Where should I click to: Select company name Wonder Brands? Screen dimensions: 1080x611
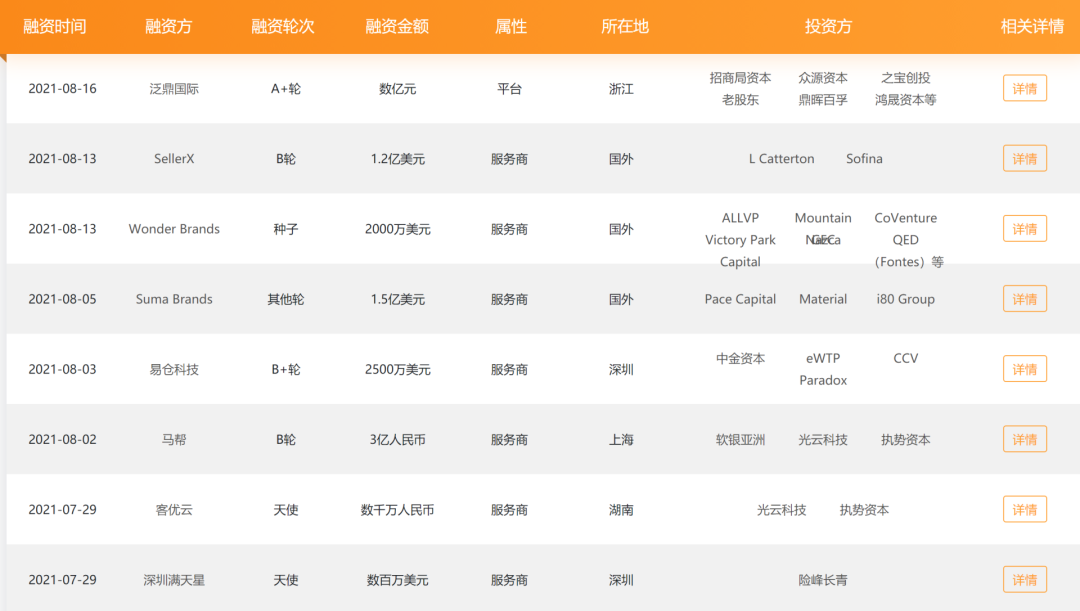click(174, 229)
